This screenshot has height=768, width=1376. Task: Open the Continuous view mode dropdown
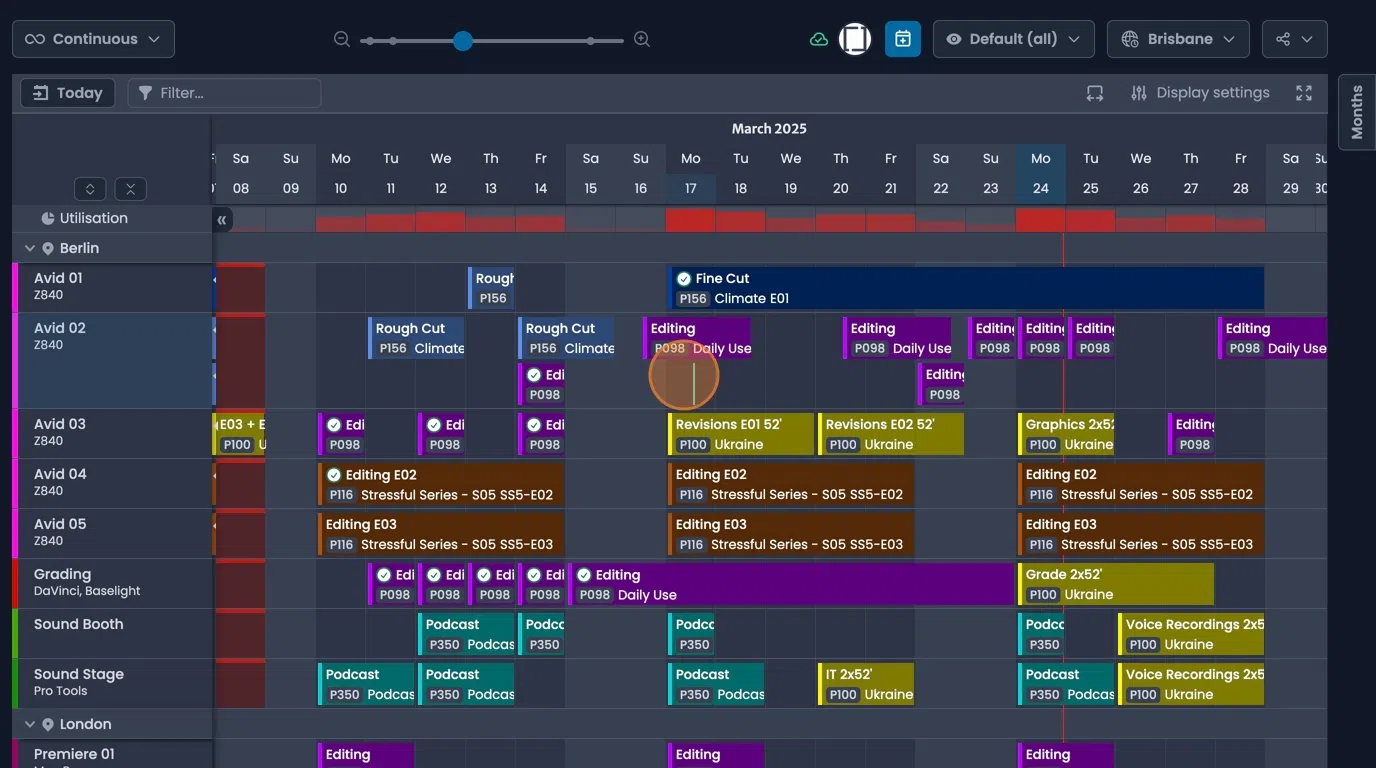(93, 39)
